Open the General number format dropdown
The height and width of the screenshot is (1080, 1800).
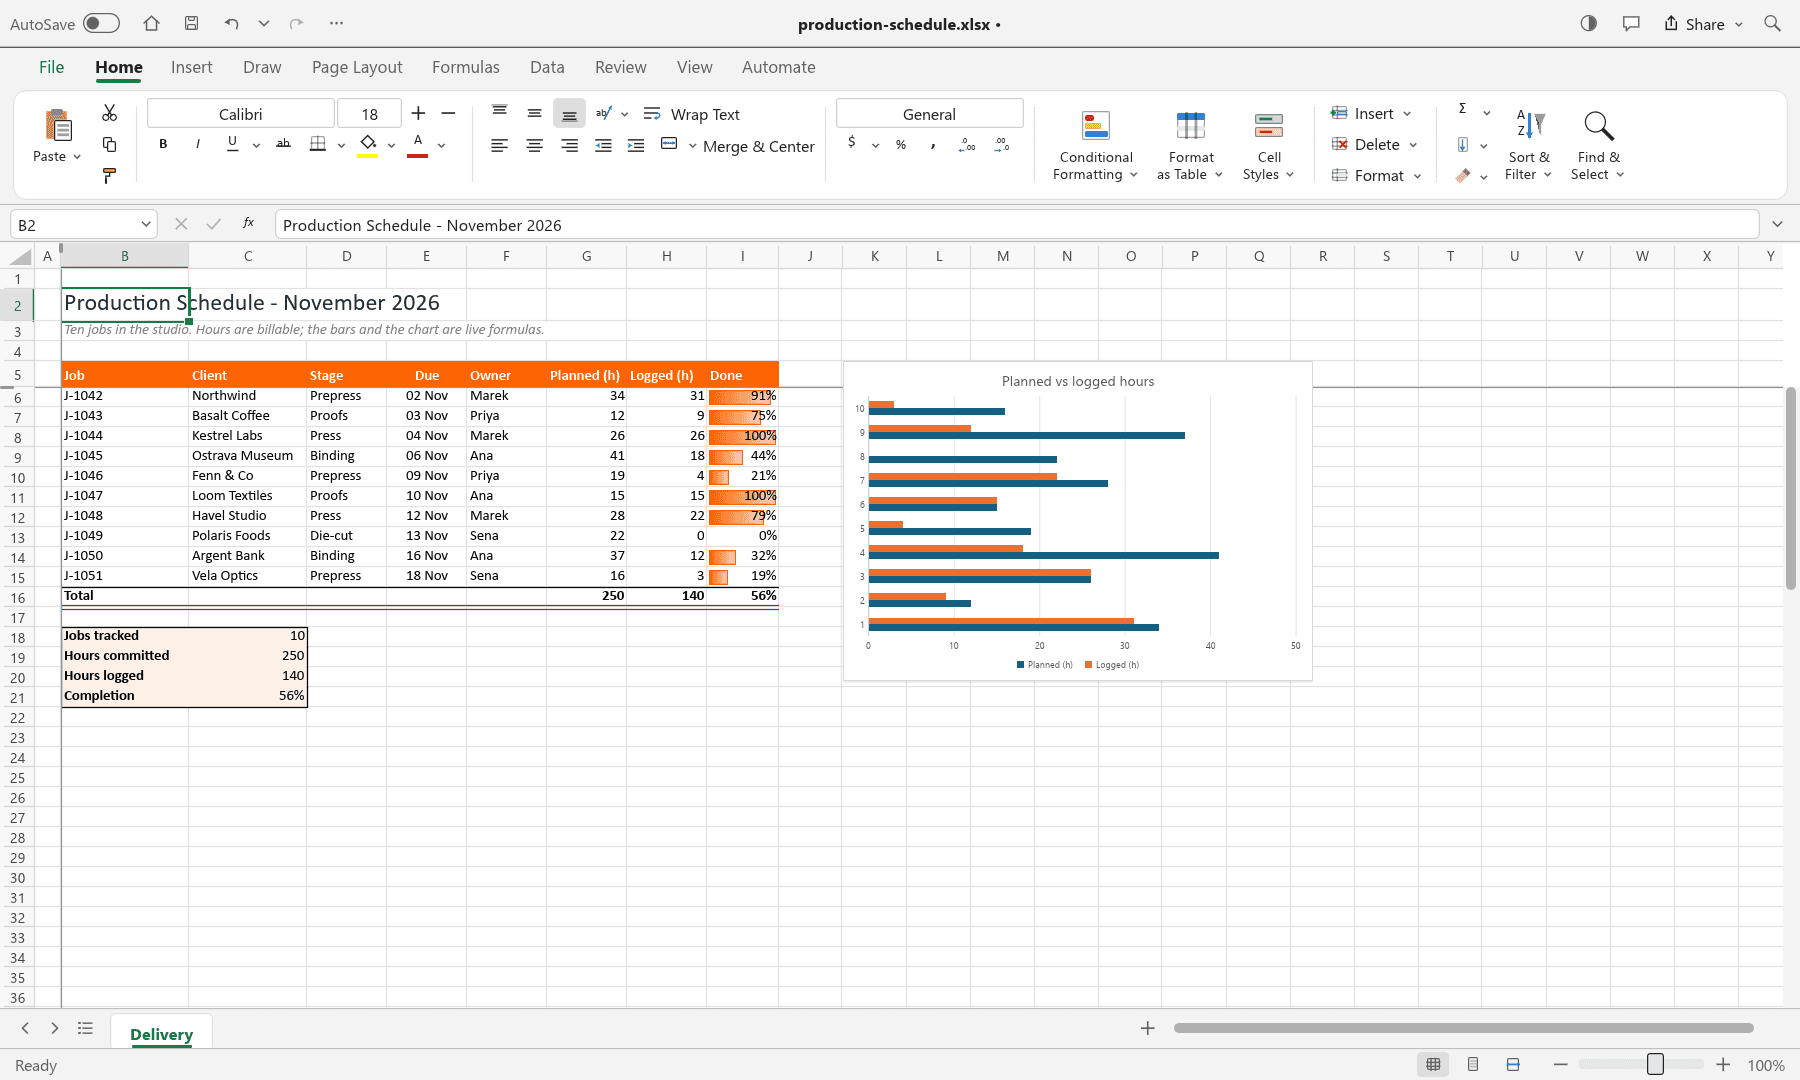click(x=929, y=114)
